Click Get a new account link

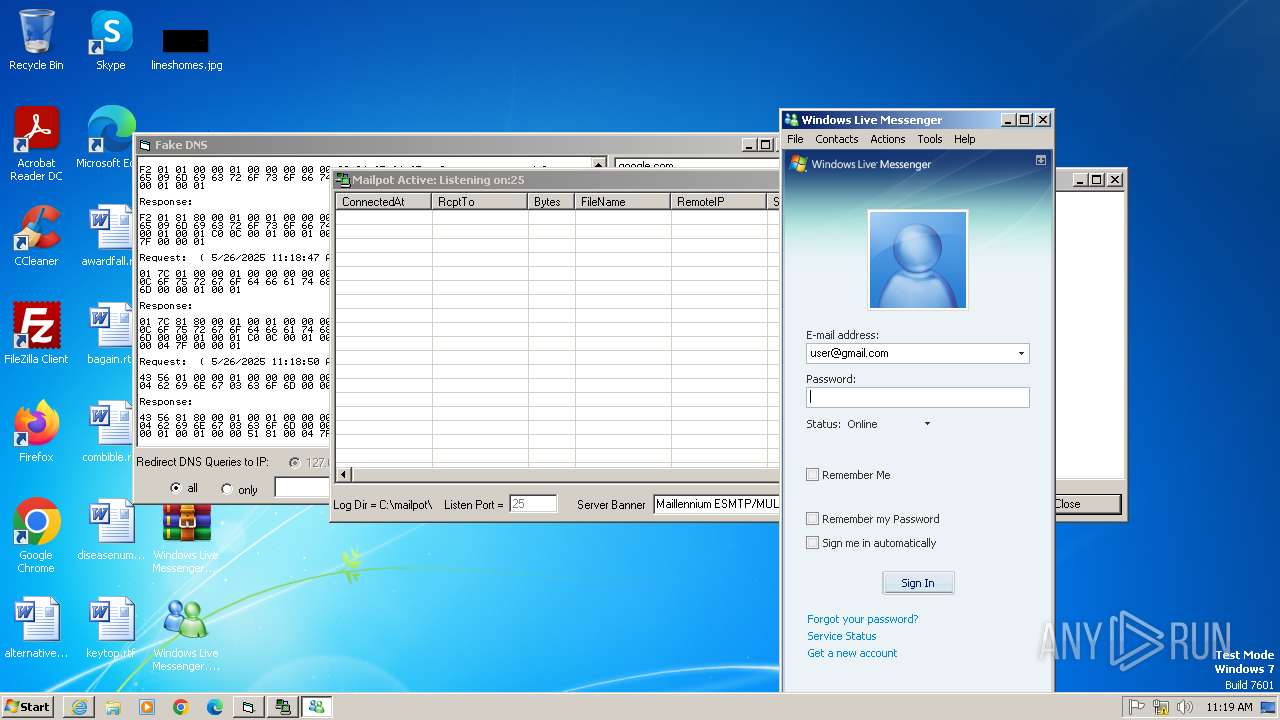[853, 653]
